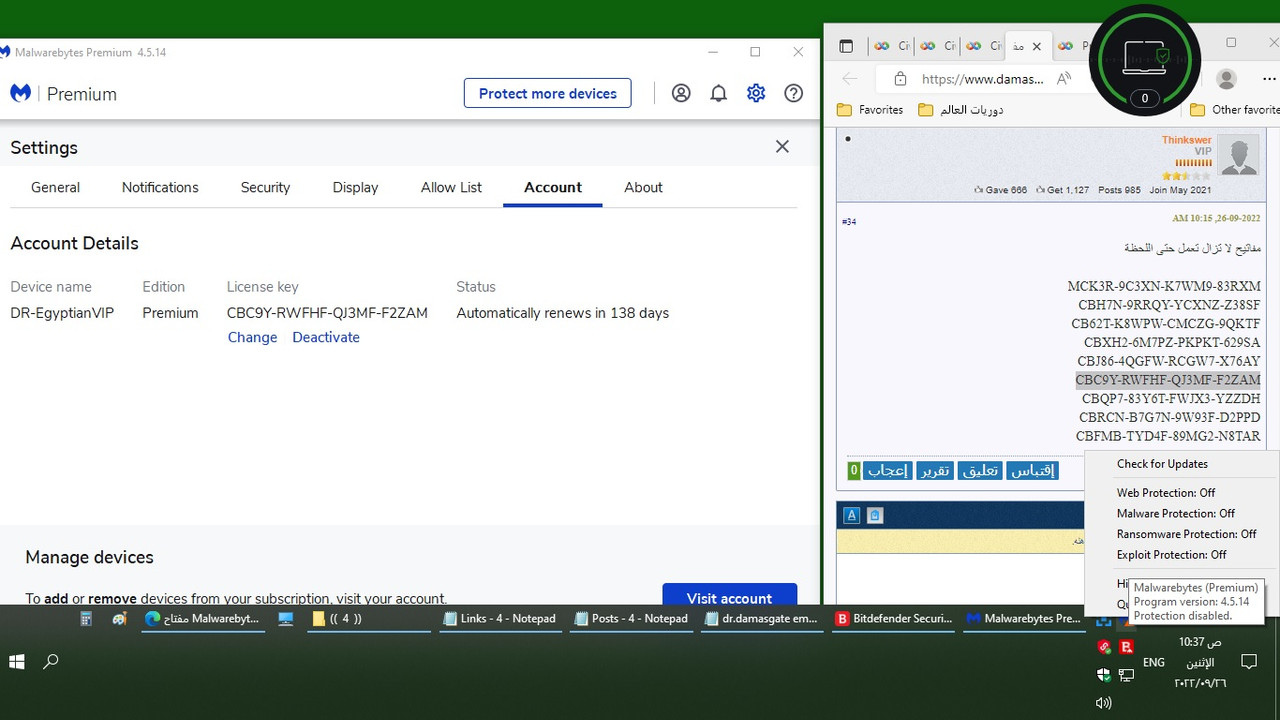Open Malwarebytes help with the question mark icon
Screen dimensions: 1280x720
click(793, 92)
